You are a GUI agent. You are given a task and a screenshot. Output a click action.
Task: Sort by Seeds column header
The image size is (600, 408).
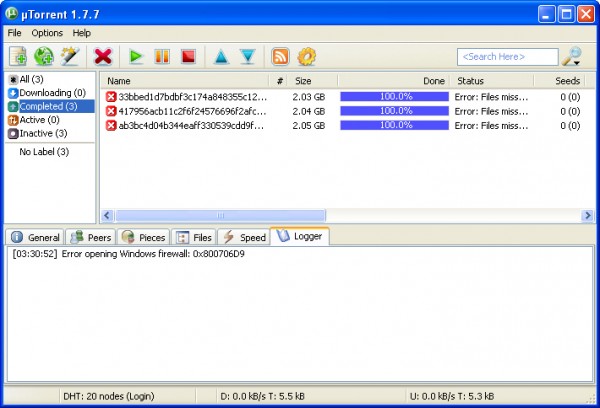tap(559, 81)
